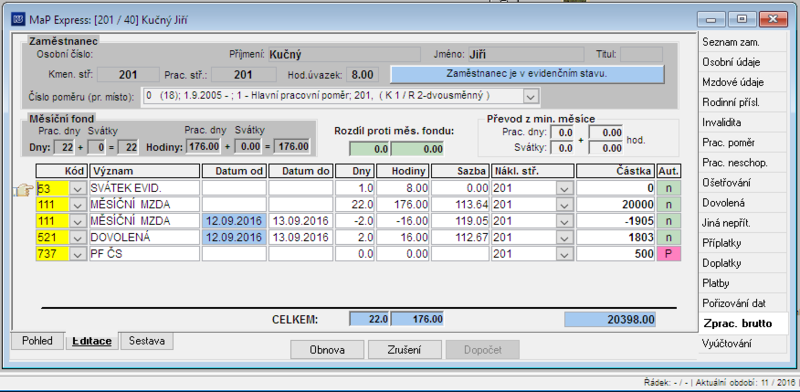Open Rodinní přísl. side menu item
The image size is (800, 392).
742,103
